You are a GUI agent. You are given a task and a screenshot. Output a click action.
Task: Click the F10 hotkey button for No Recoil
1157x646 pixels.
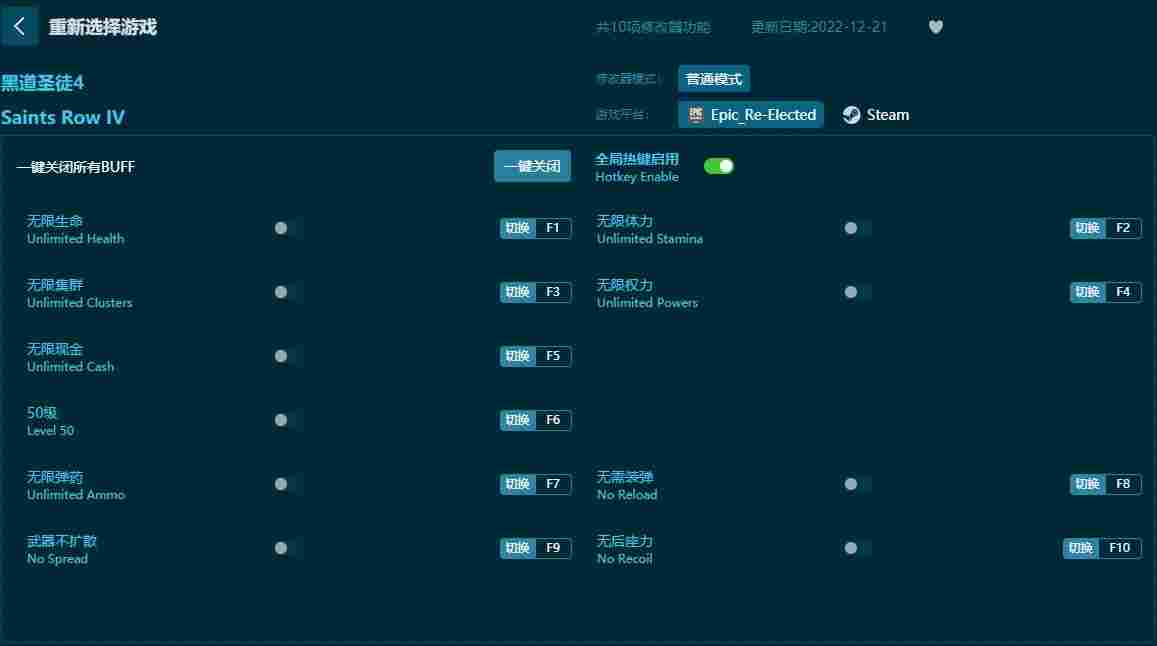pyautogui.click(x=1102, y=548)
